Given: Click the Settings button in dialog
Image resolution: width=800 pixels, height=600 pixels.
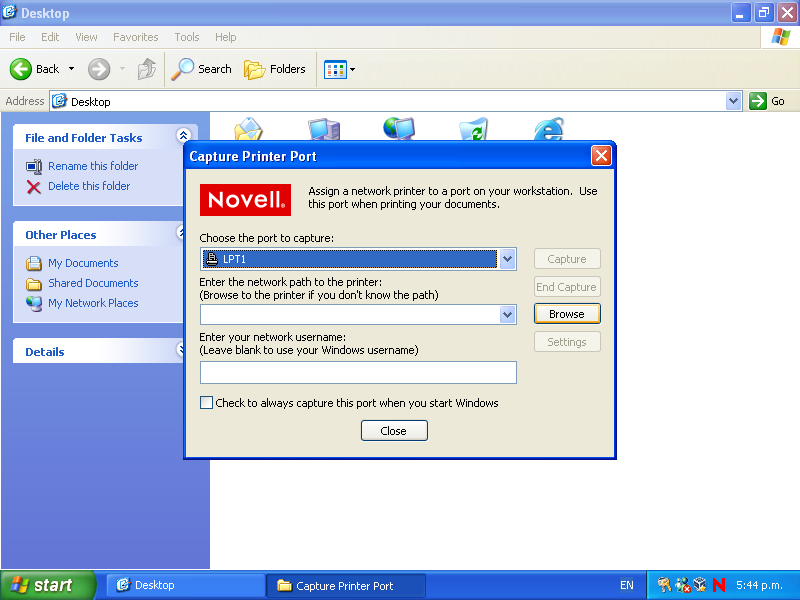Looking at the screenshot, I should (567, 342).
